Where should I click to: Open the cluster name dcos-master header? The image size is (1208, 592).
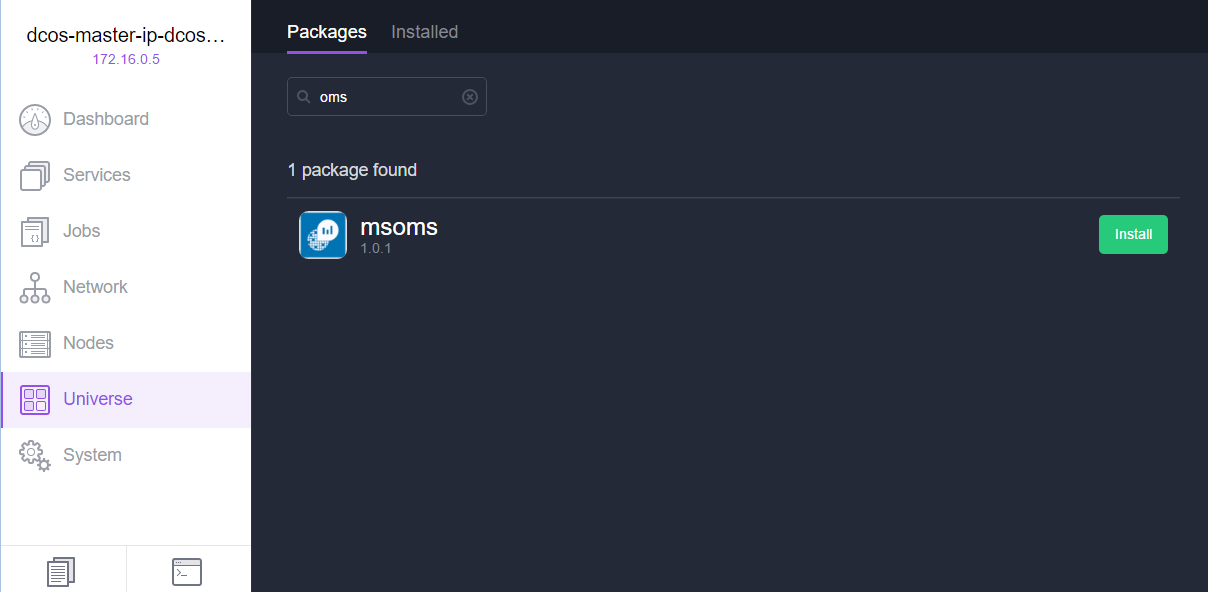coord(126,36)
